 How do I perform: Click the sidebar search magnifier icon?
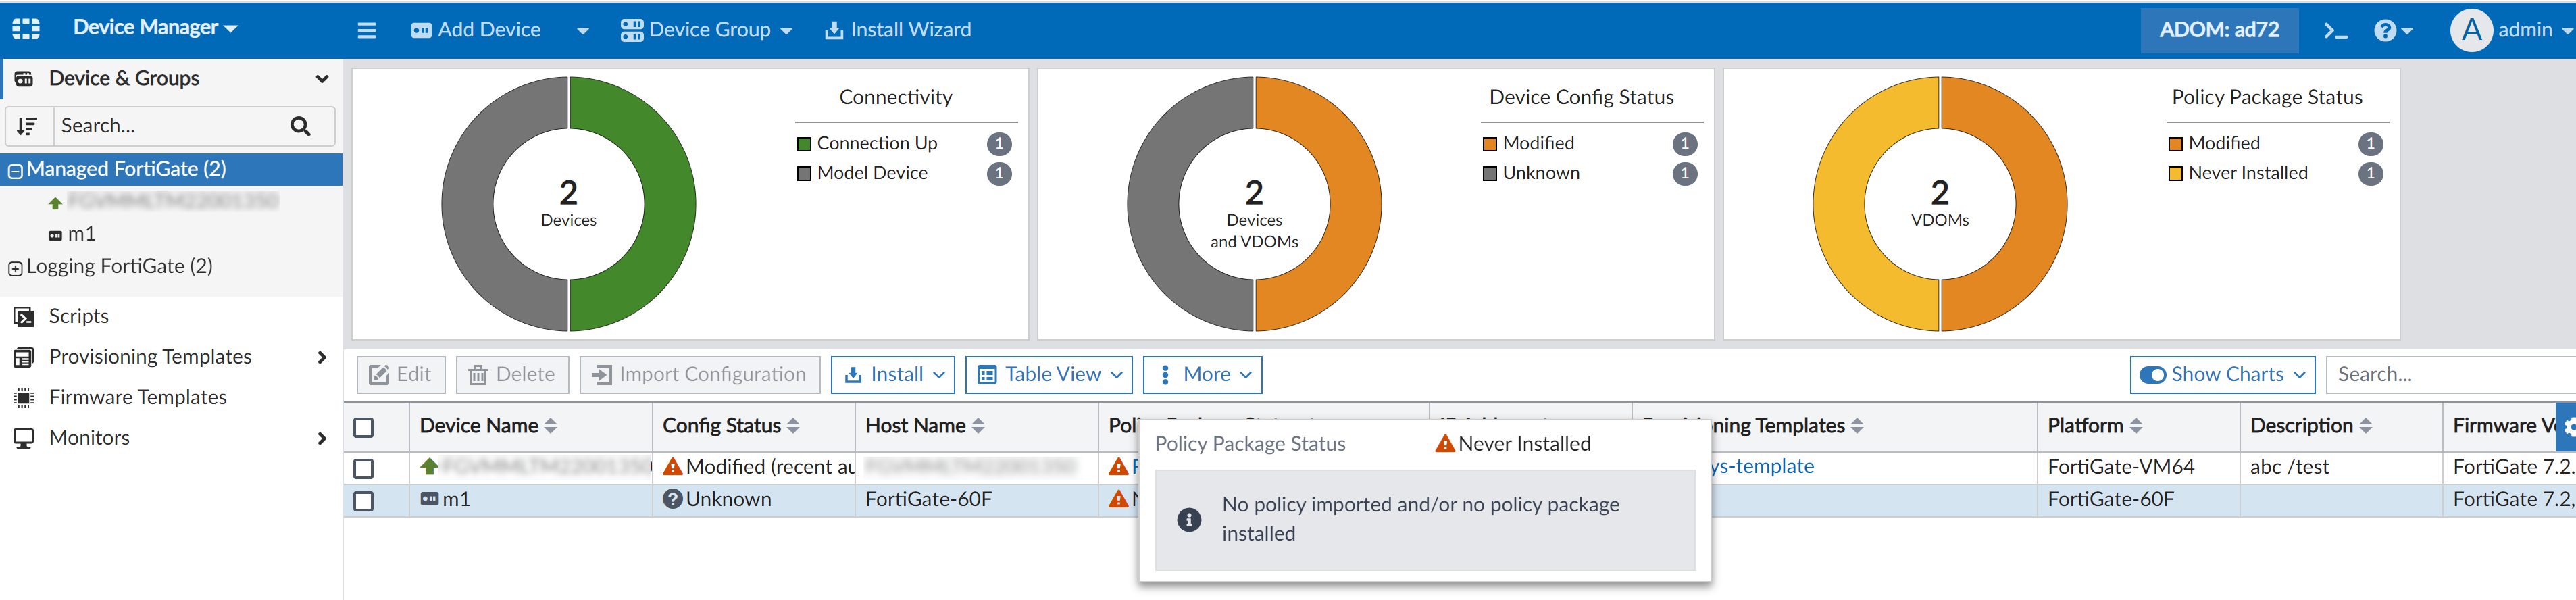point(300,126)
